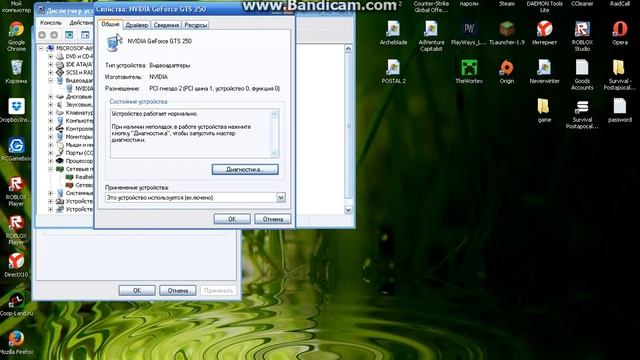Expand the IDE ATA/ATAPI controllers node
This screenshot has height=360, width=640.
pos(51,64)
